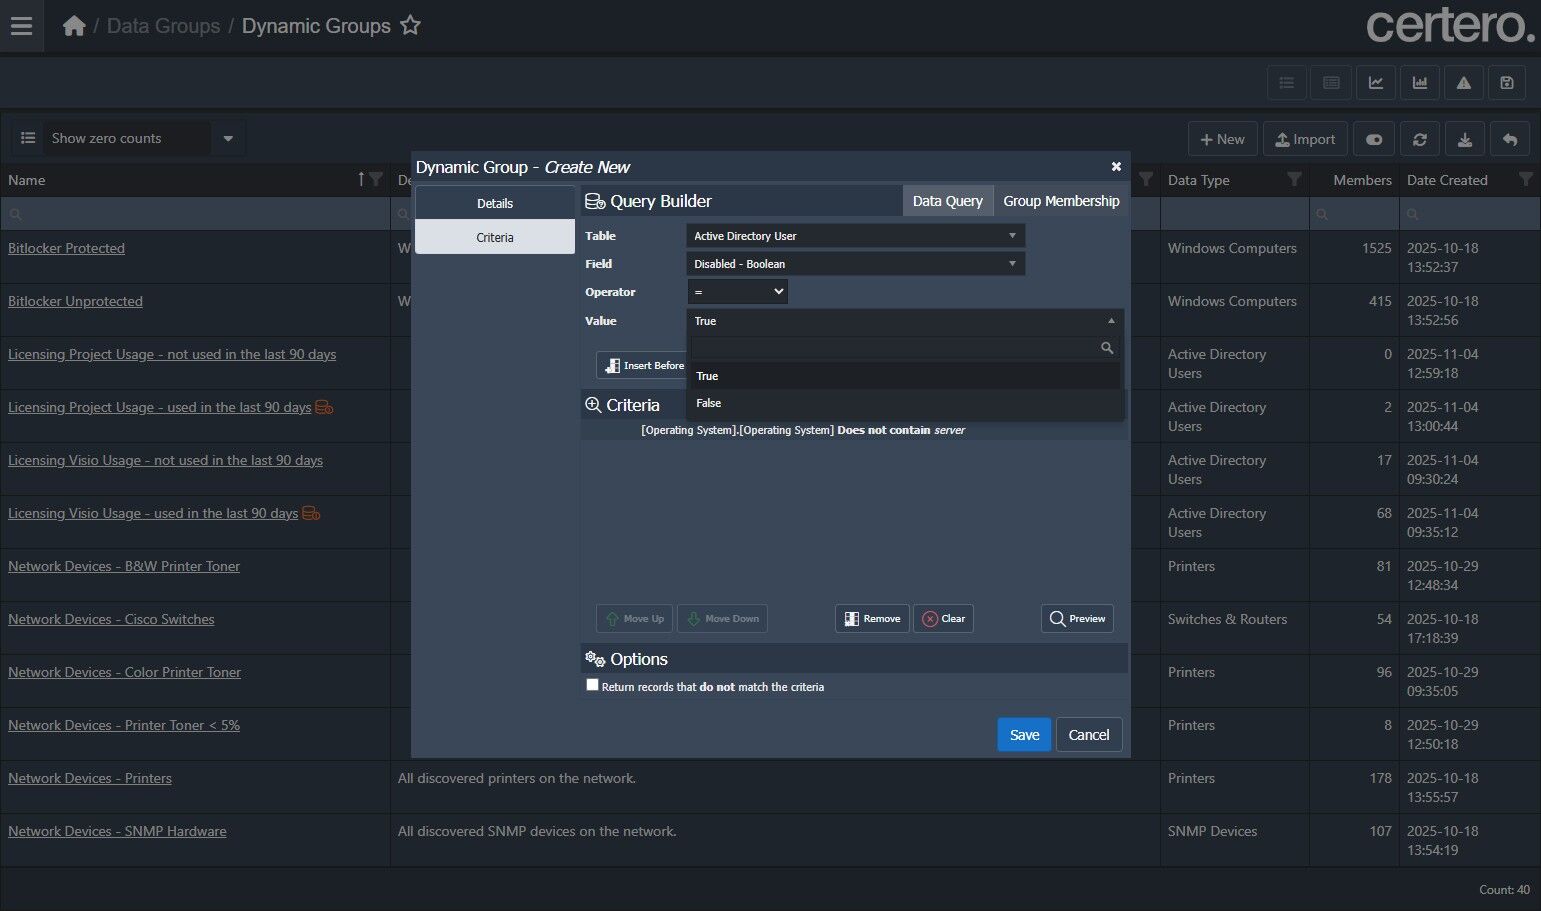Open the Bitlocker Unprotected group link

[75, 301]
